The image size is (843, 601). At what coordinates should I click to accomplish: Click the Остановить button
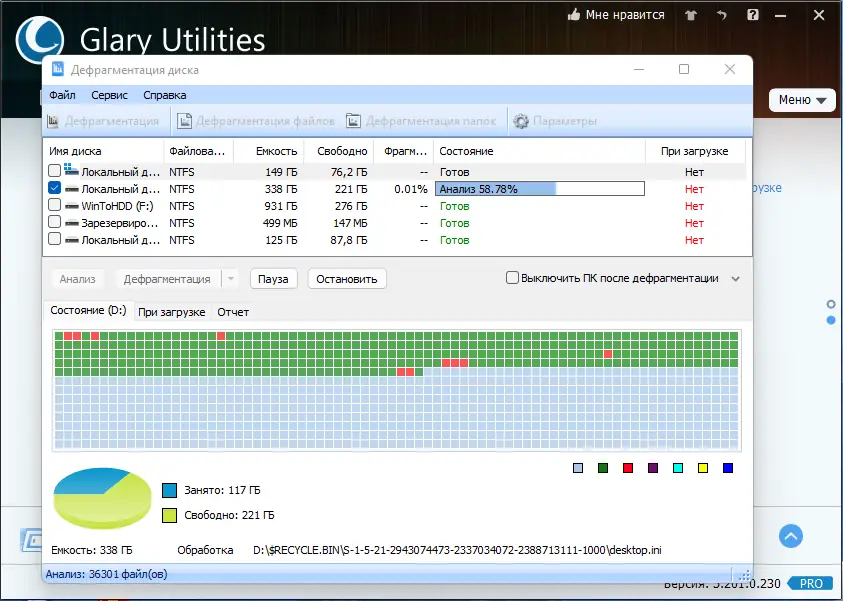347,279
